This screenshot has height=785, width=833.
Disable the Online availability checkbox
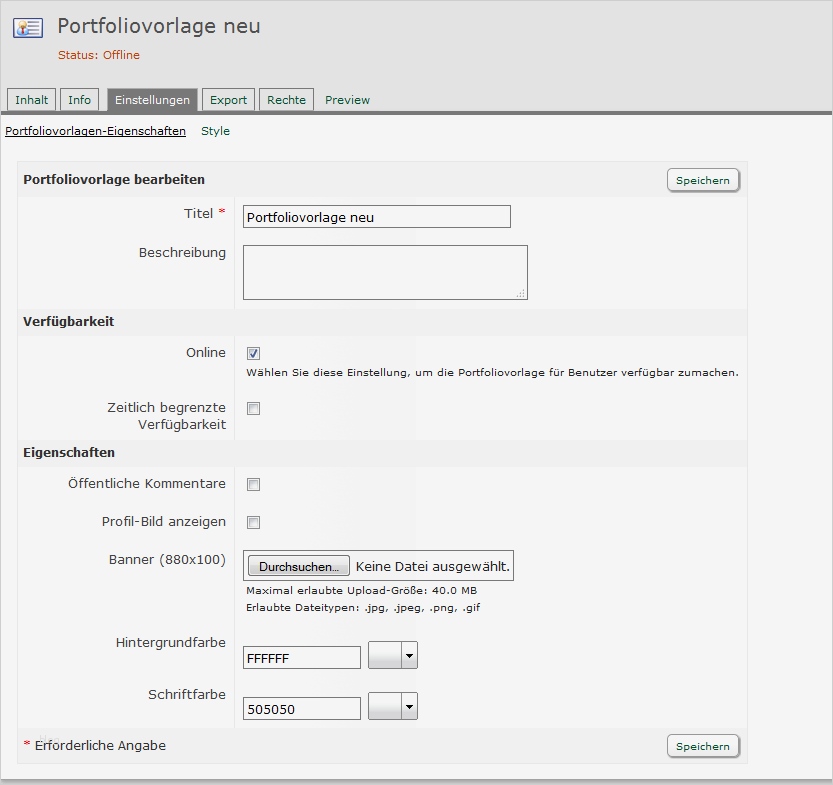[253, 352]
